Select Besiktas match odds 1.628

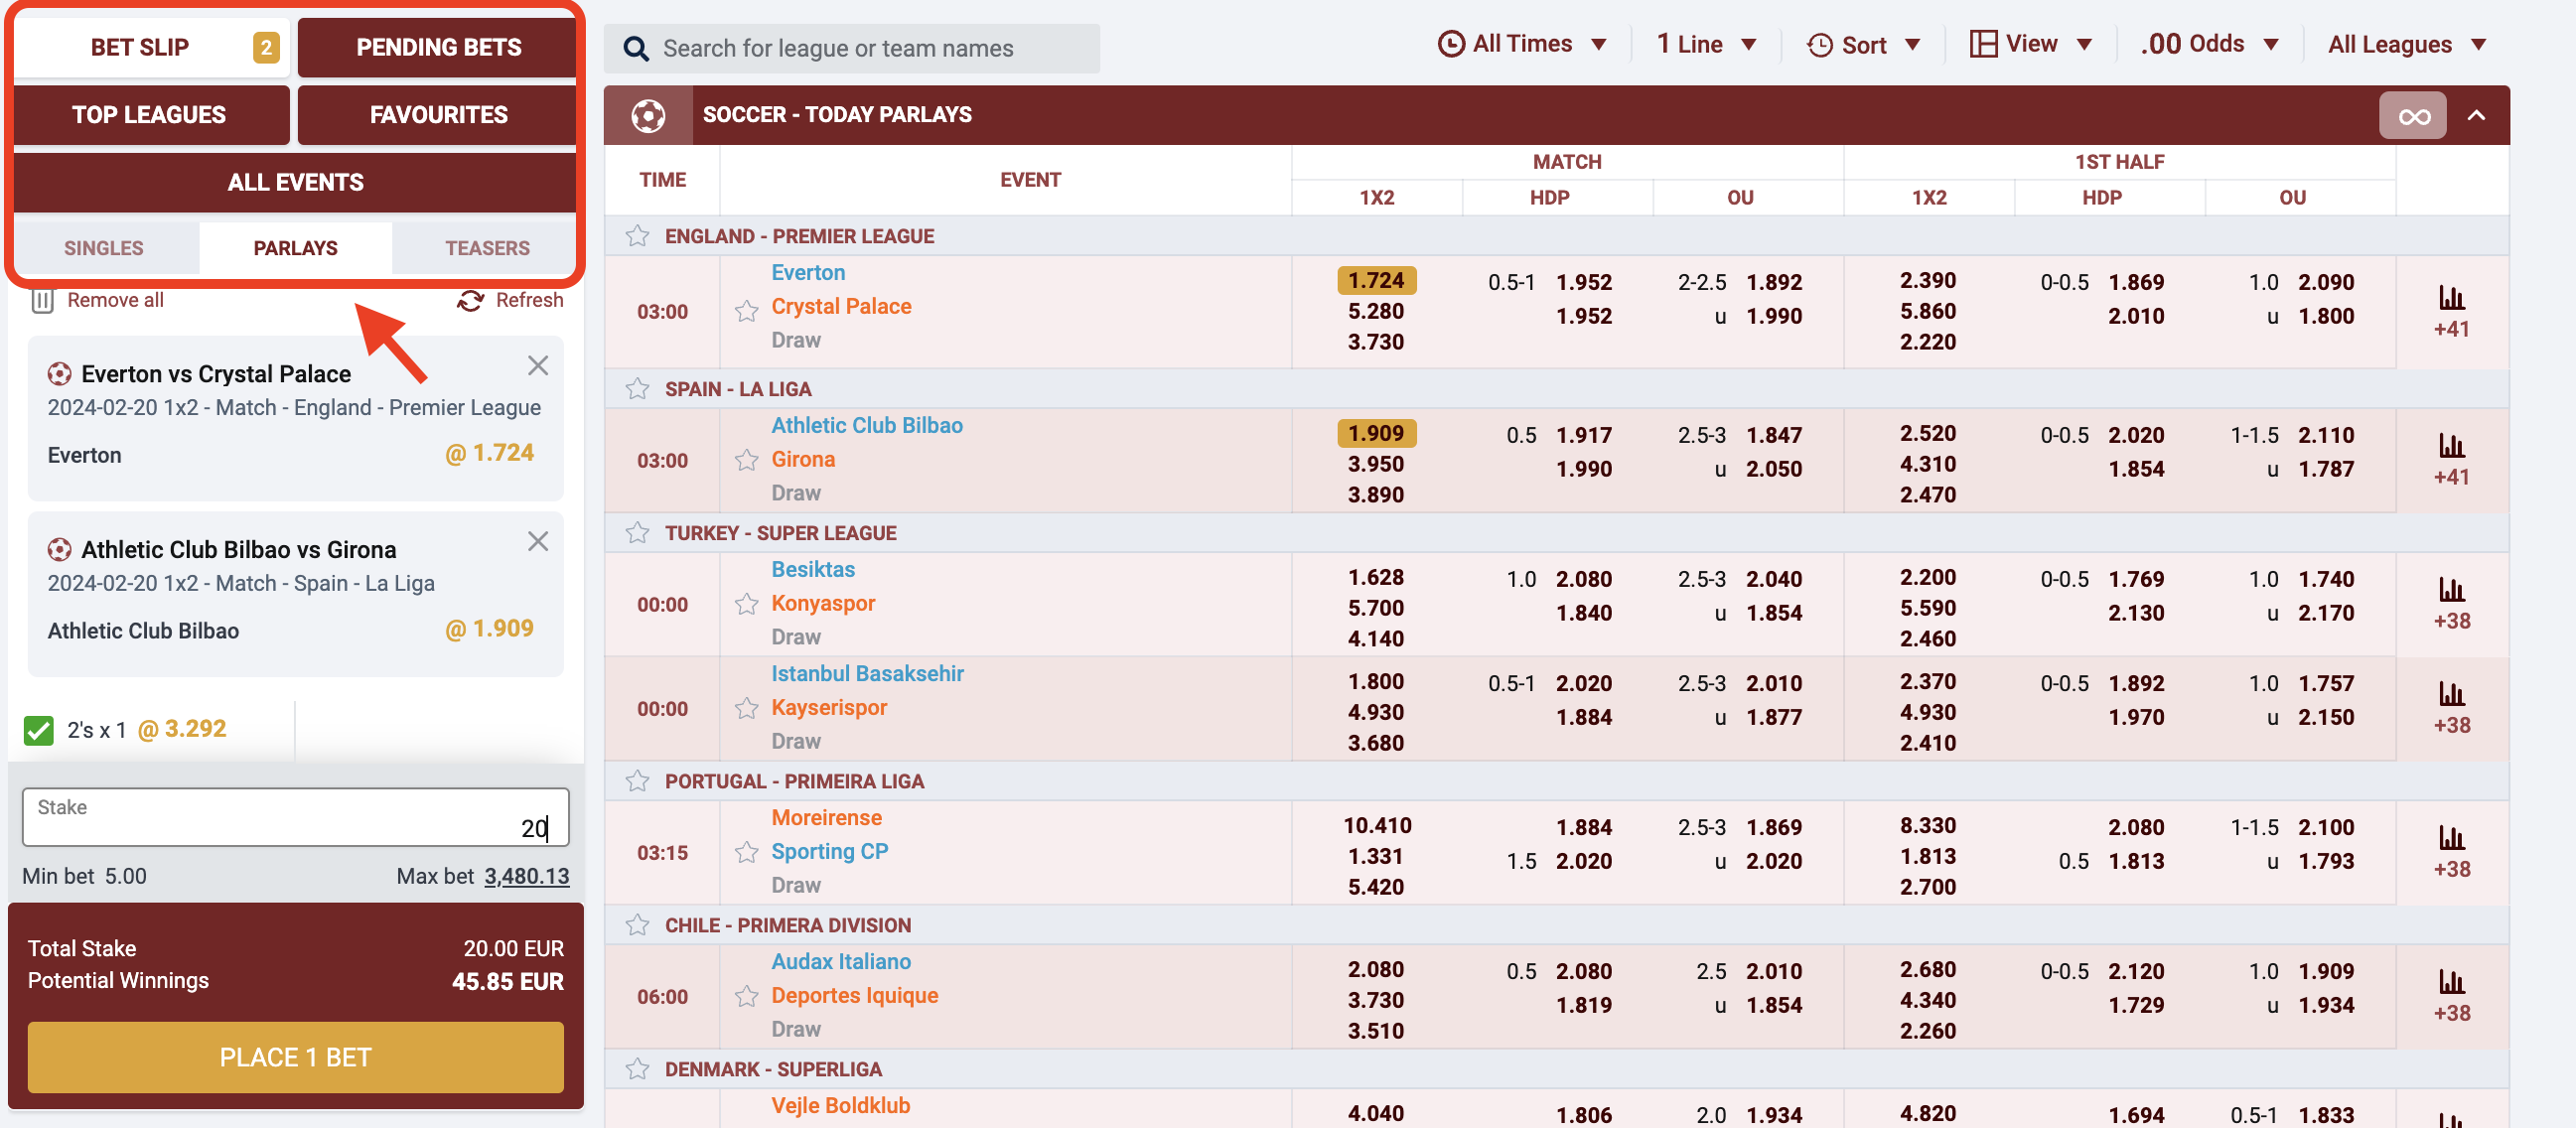[x=1376, y=577]
